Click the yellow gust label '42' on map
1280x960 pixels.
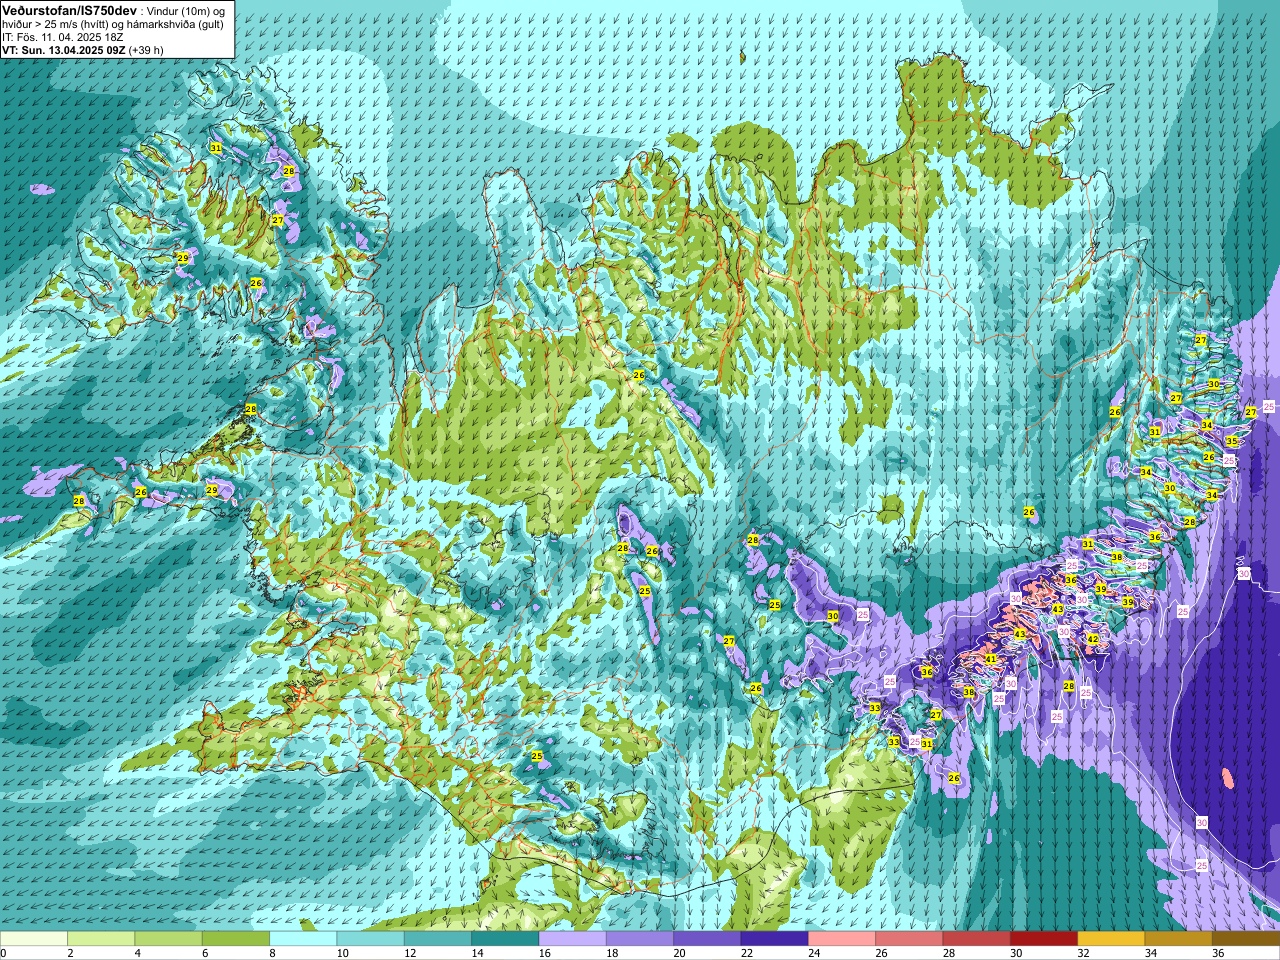tap(1093, 639)
